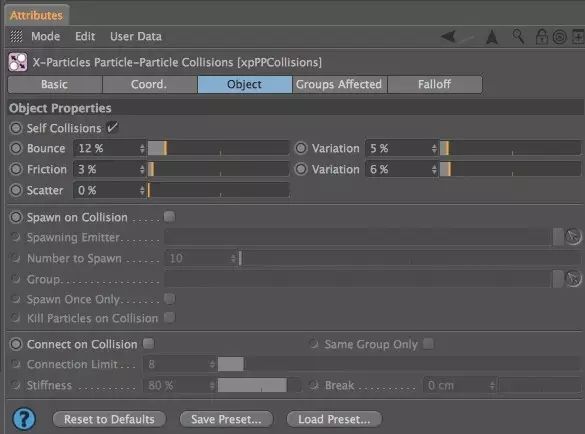Screen dimensions: 585x434
Task: Click the grip dots icon beside Mode
Action: (16, 36)
